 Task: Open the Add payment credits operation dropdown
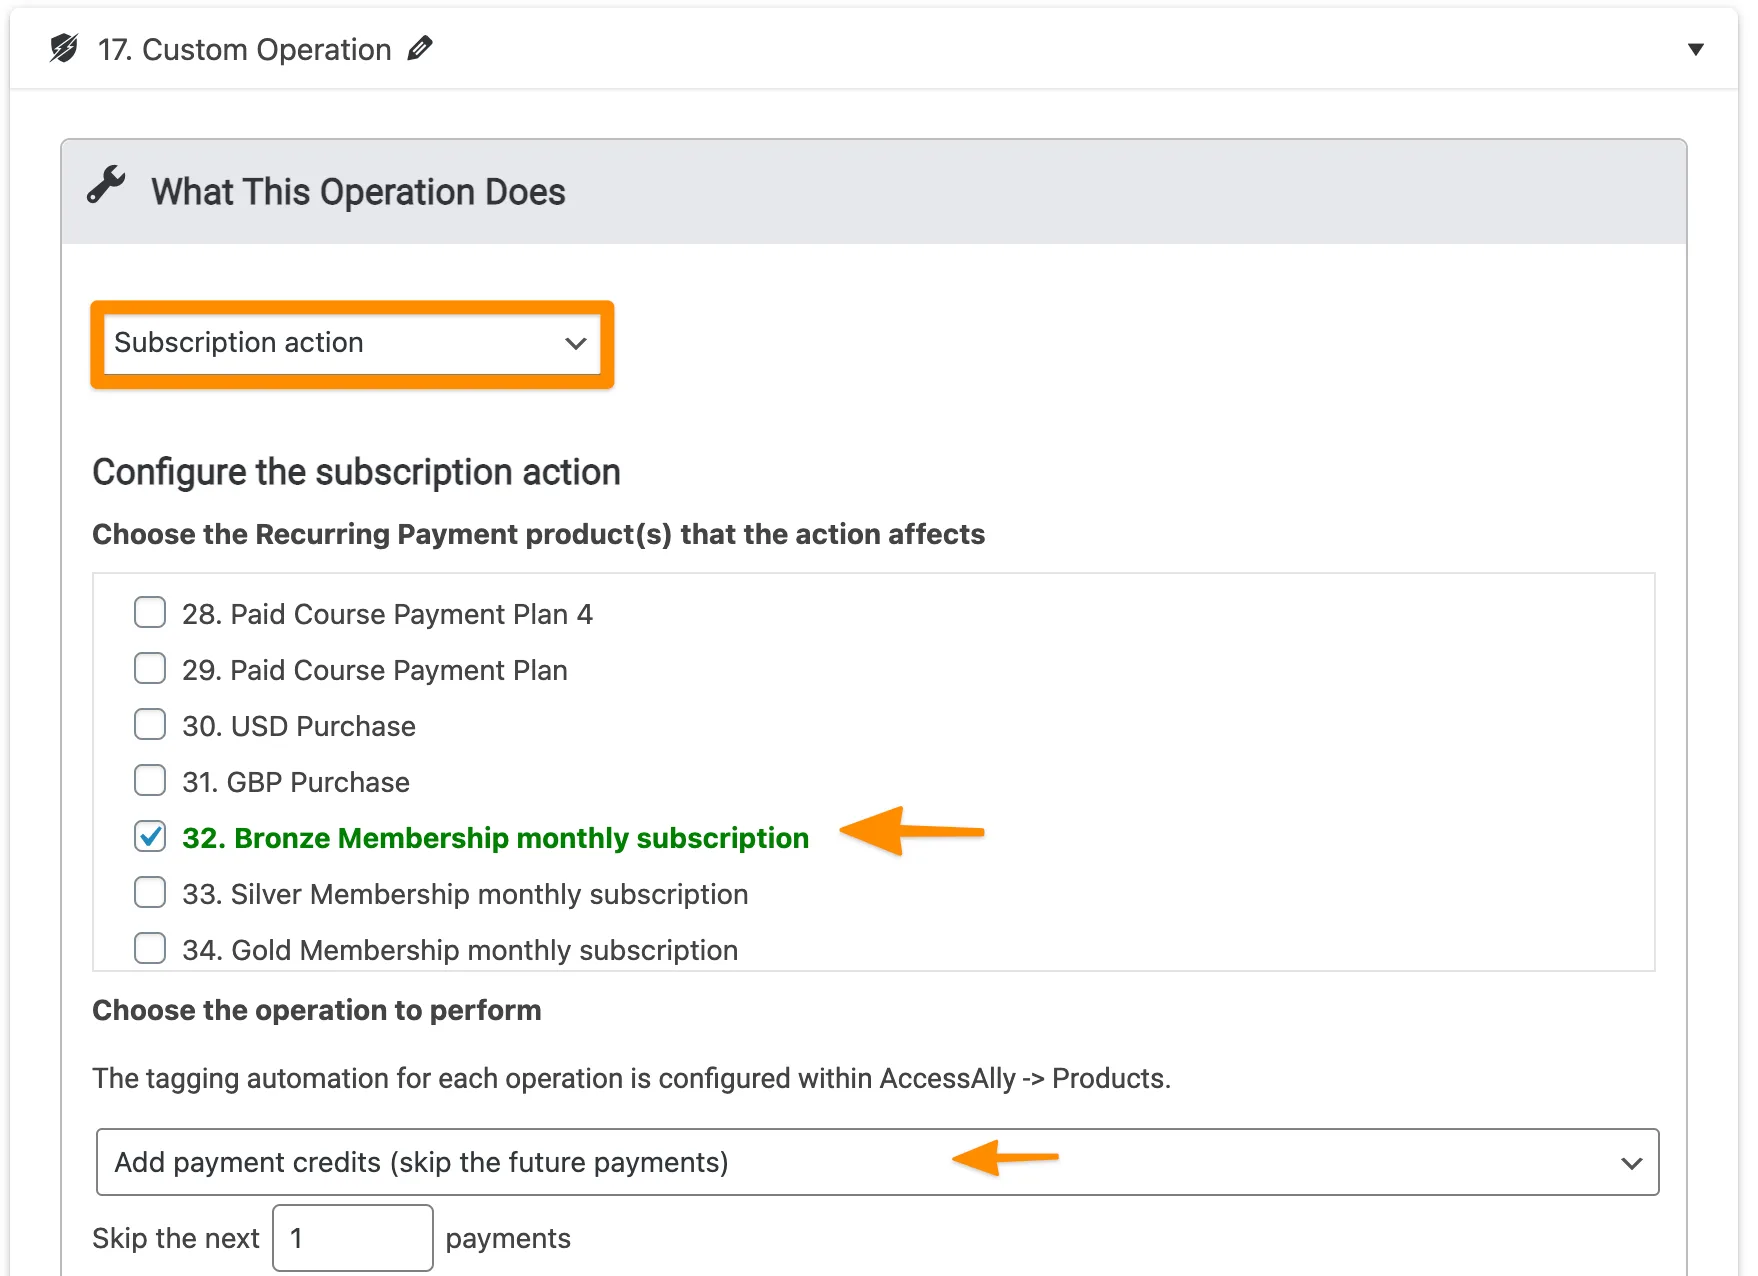click(600, 1162)
